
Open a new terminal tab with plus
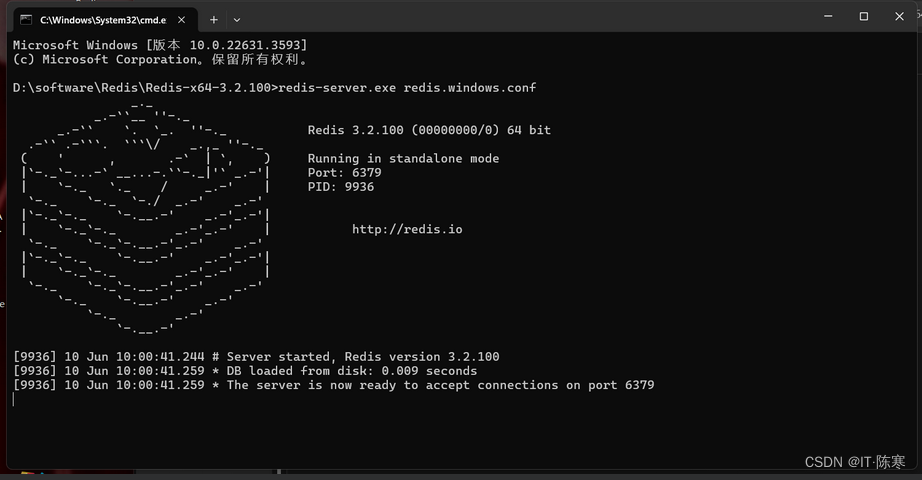[214, 20]
